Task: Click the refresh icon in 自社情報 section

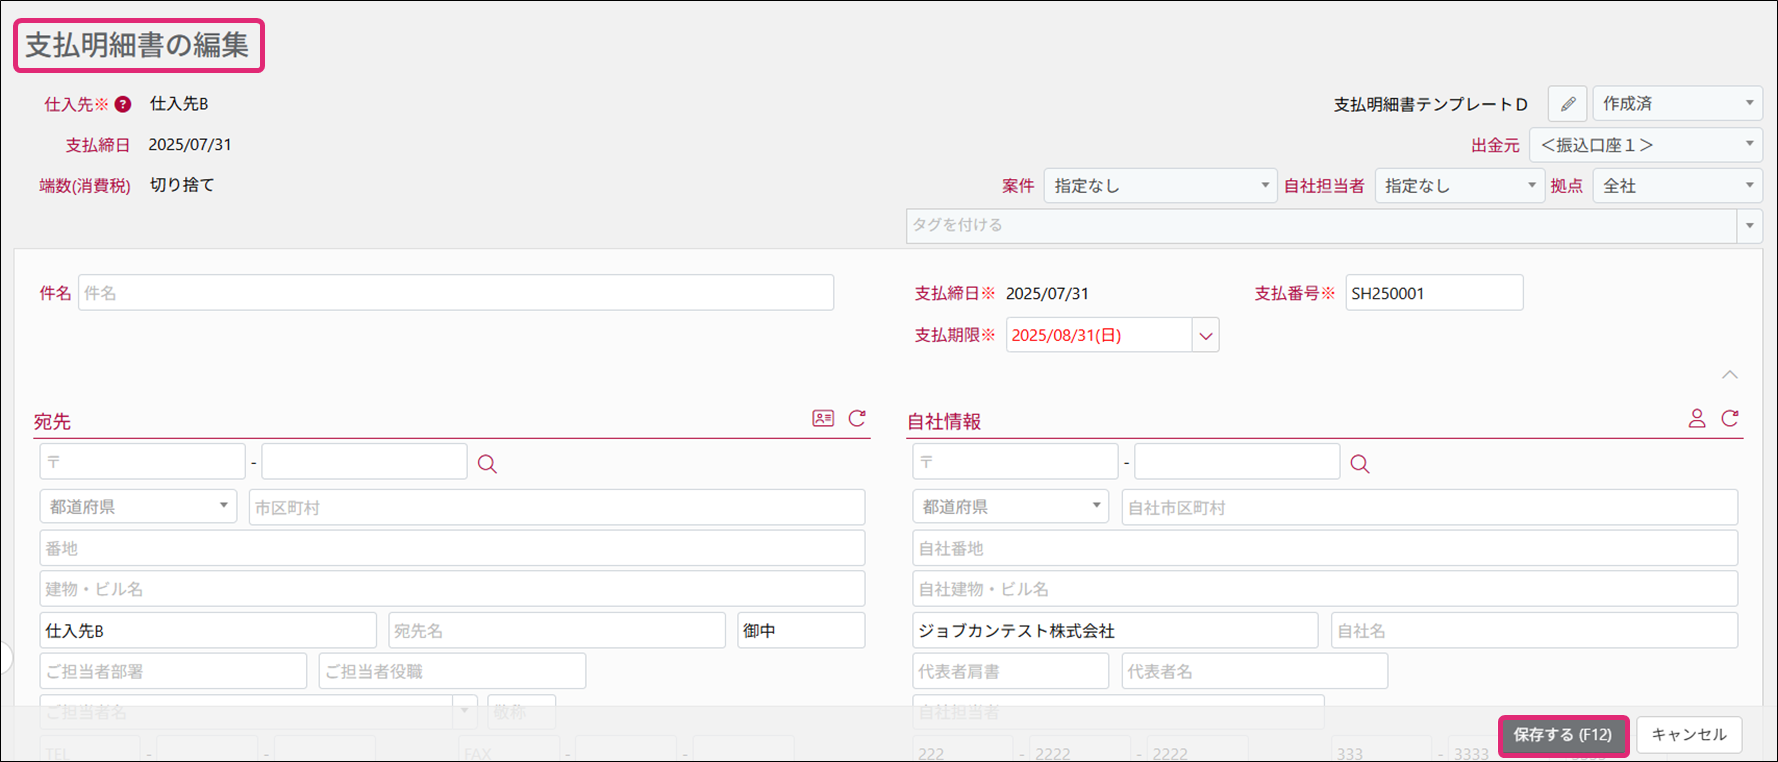Action: click(x=1730, y=418)
